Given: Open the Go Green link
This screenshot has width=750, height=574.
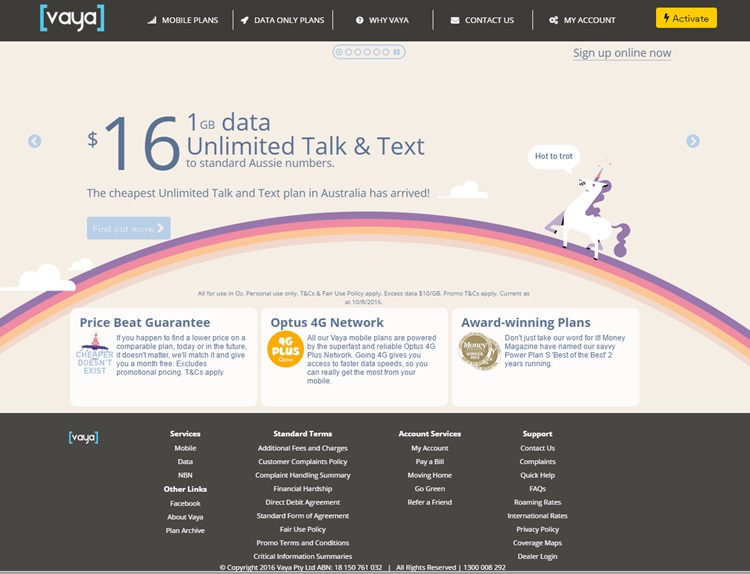Looking at the screenshot, I should point(430,489).
